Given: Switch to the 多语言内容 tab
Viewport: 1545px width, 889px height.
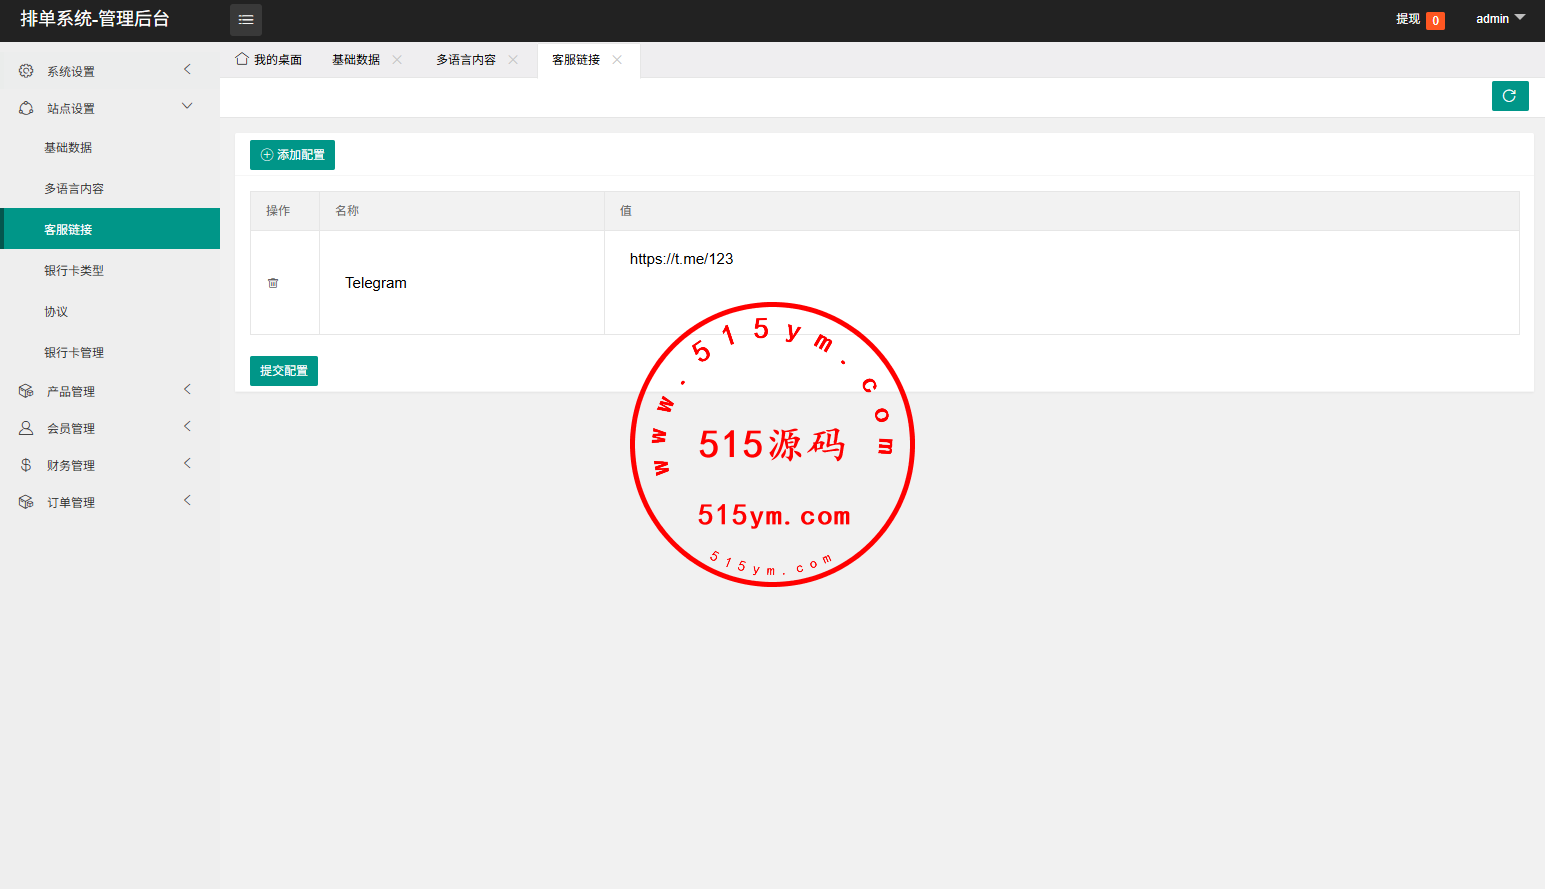Looking at the screenshot, I should tap(466, 60).
